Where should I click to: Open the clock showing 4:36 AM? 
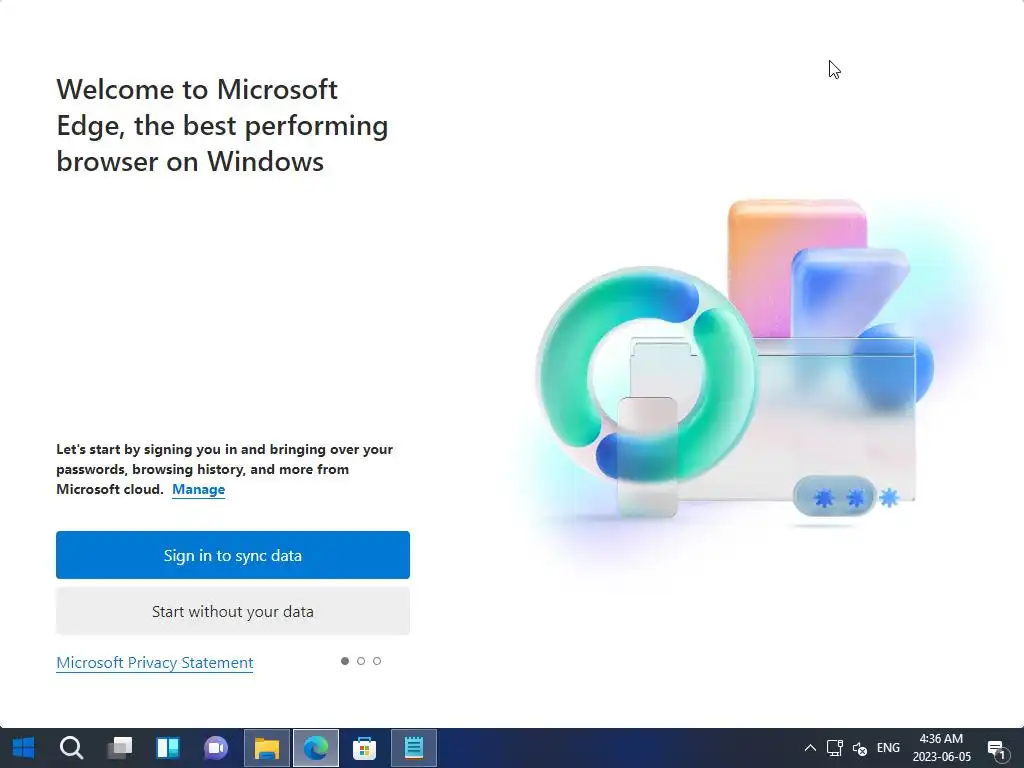click(x=941, y=748)
